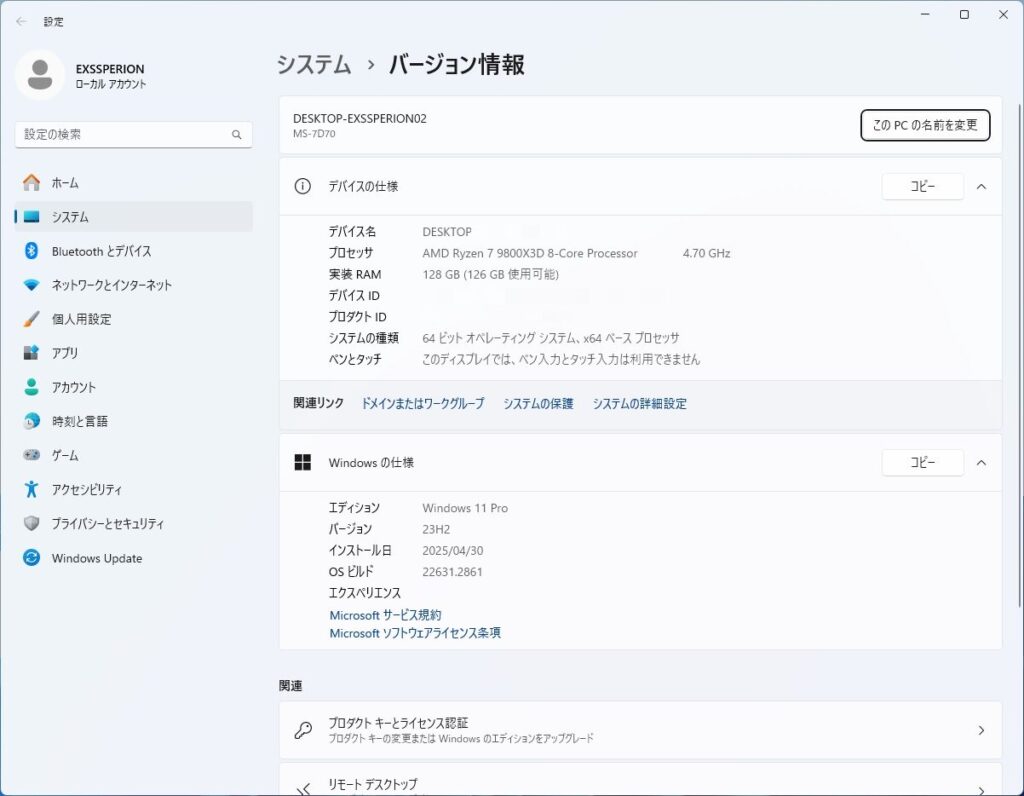Select the OS build 22631.2861
The width and height of the screenshot is (1024, 796).
point(453,572)
